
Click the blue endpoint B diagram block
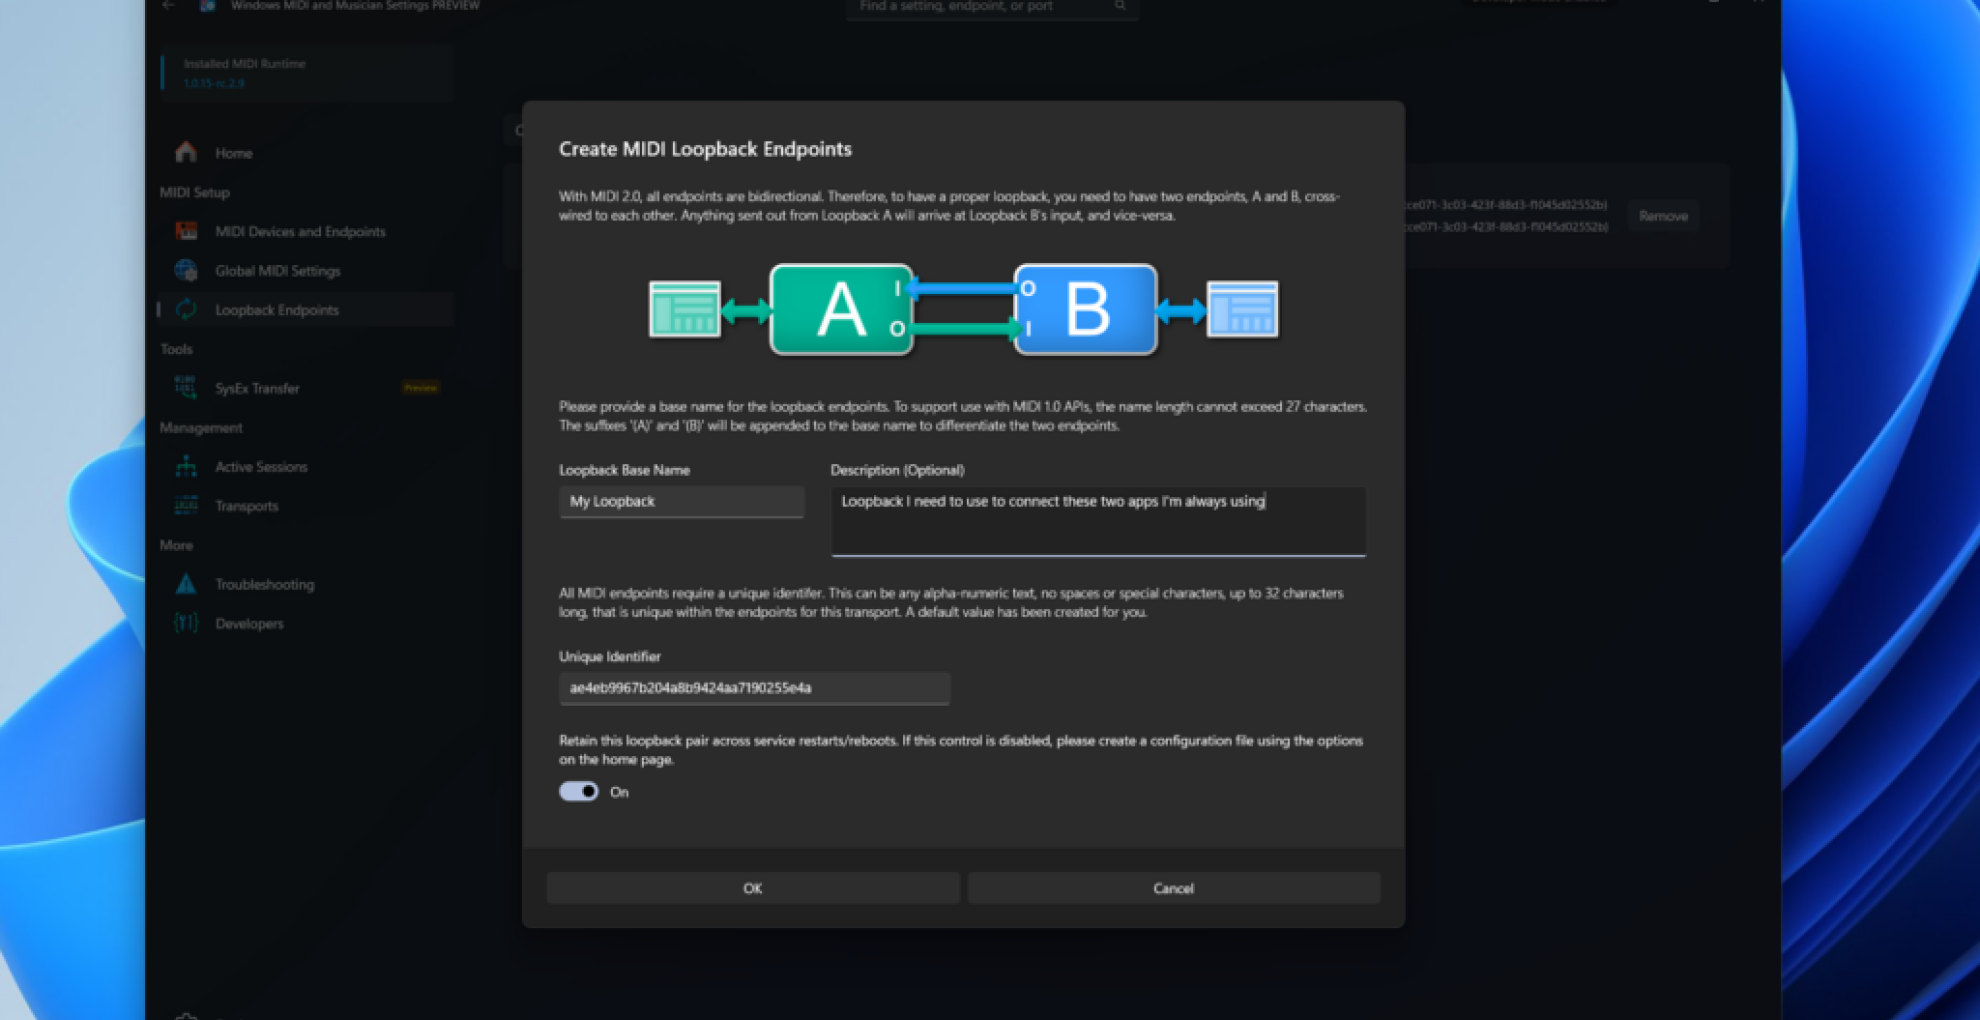[x=1086, y=310]
